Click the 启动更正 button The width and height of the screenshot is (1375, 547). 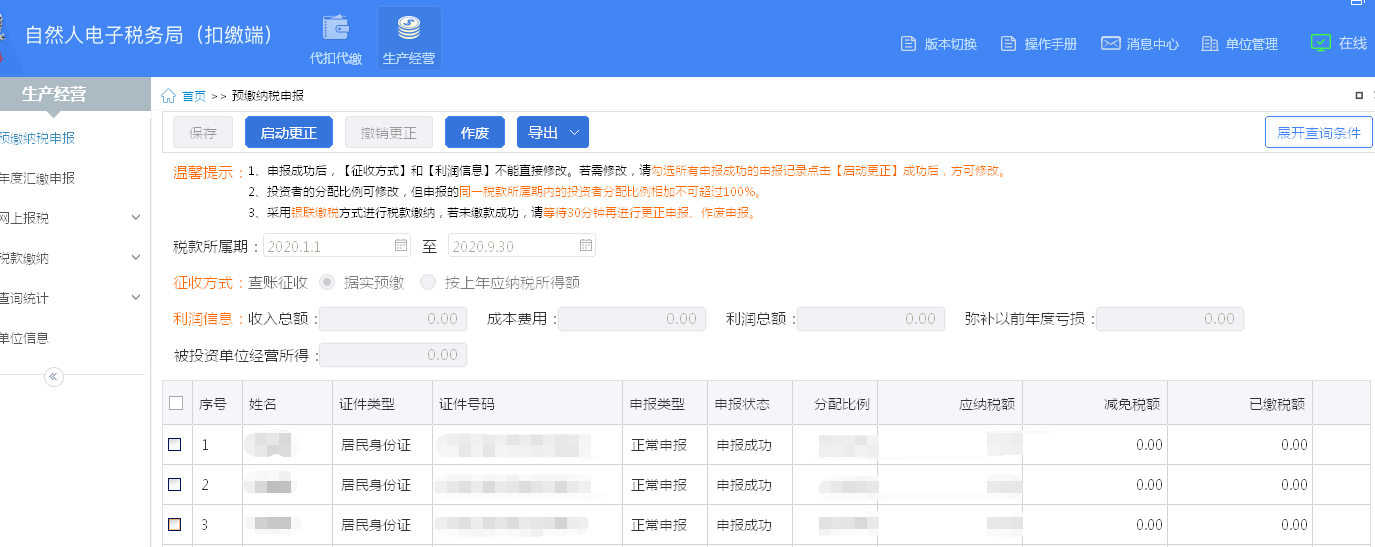(x=288, y=133)
